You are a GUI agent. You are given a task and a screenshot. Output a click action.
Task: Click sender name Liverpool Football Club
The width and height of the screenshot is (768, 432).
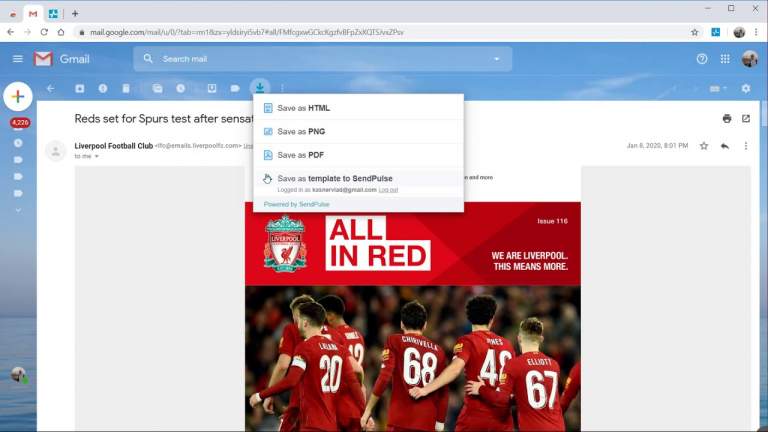click(x=114, y=146)
